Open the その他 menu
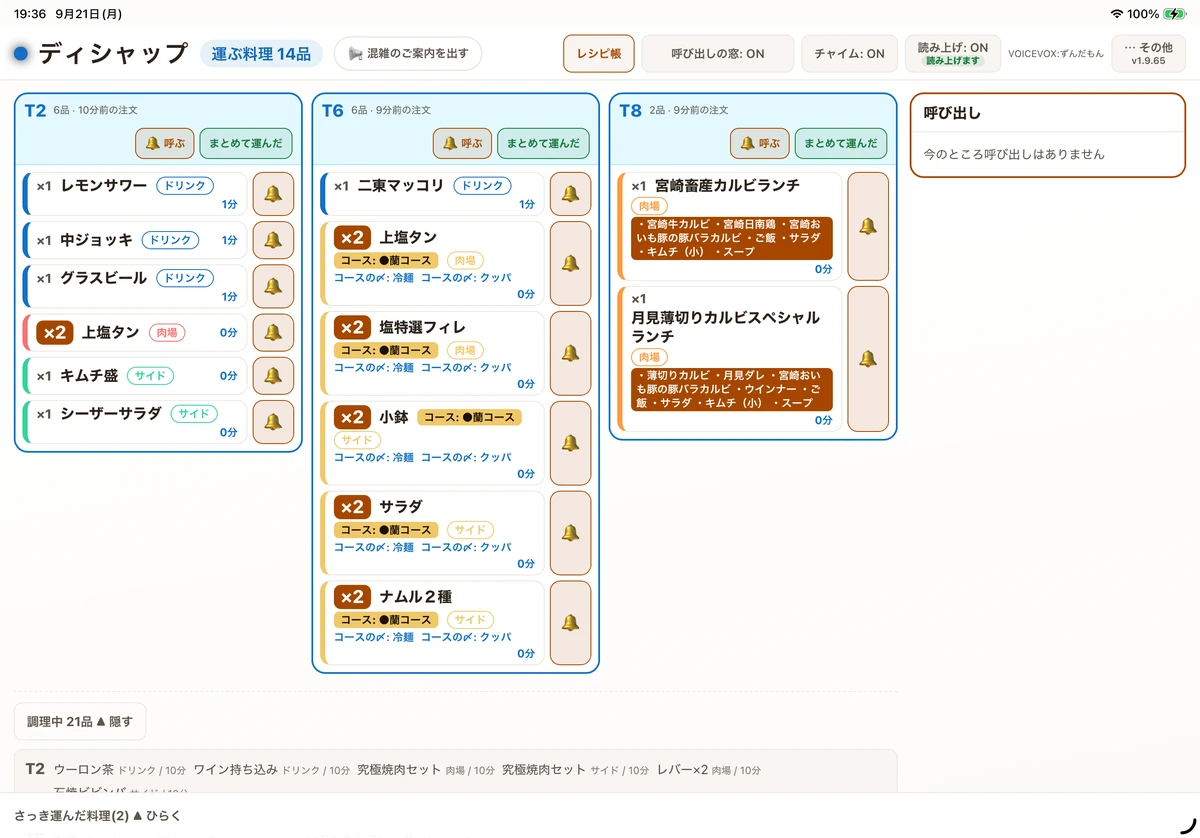 (x=1148, y=54)
